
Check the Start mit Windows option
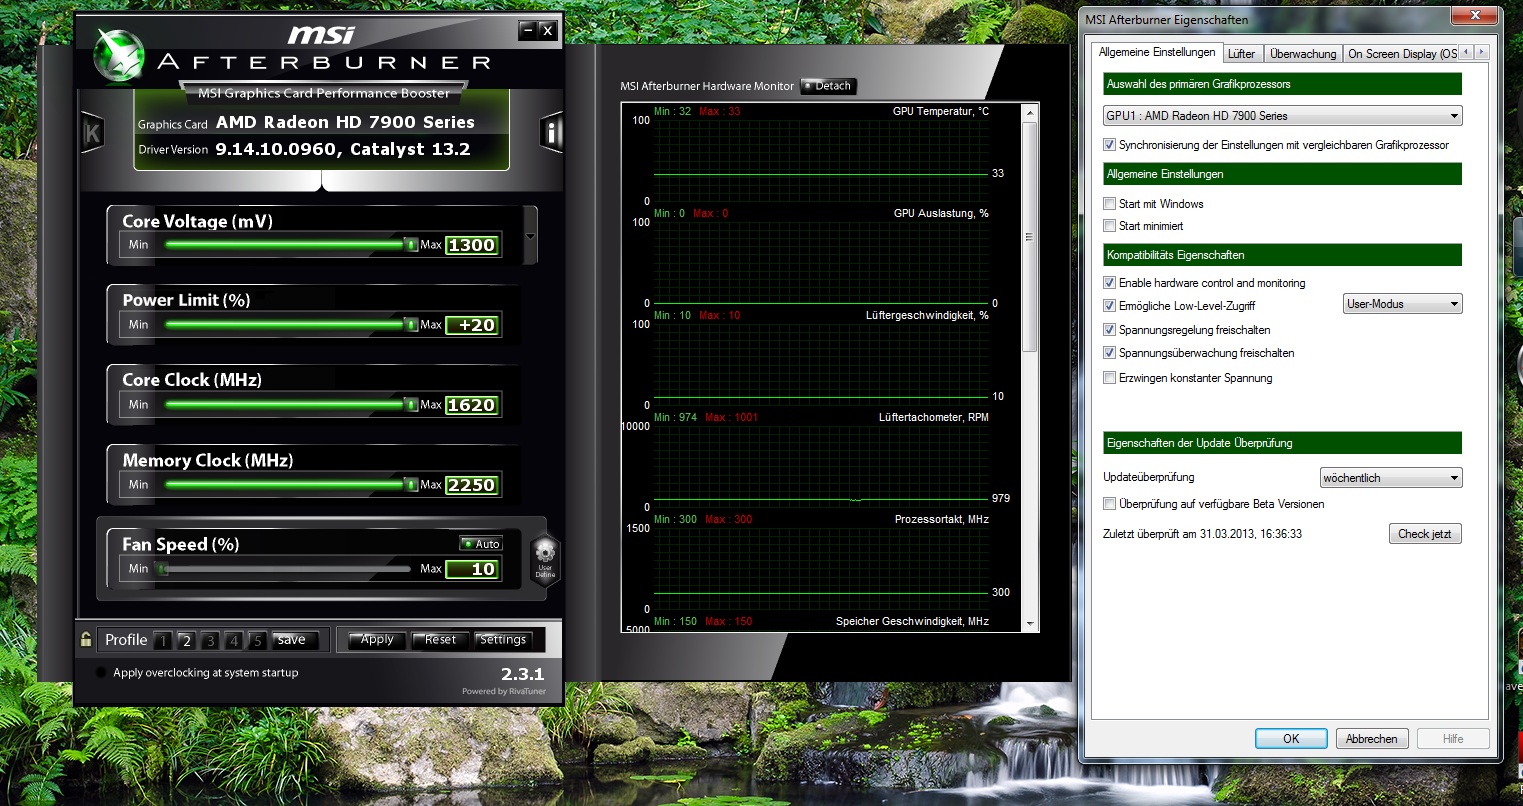pyautogui.click(x=1109, y=203)
